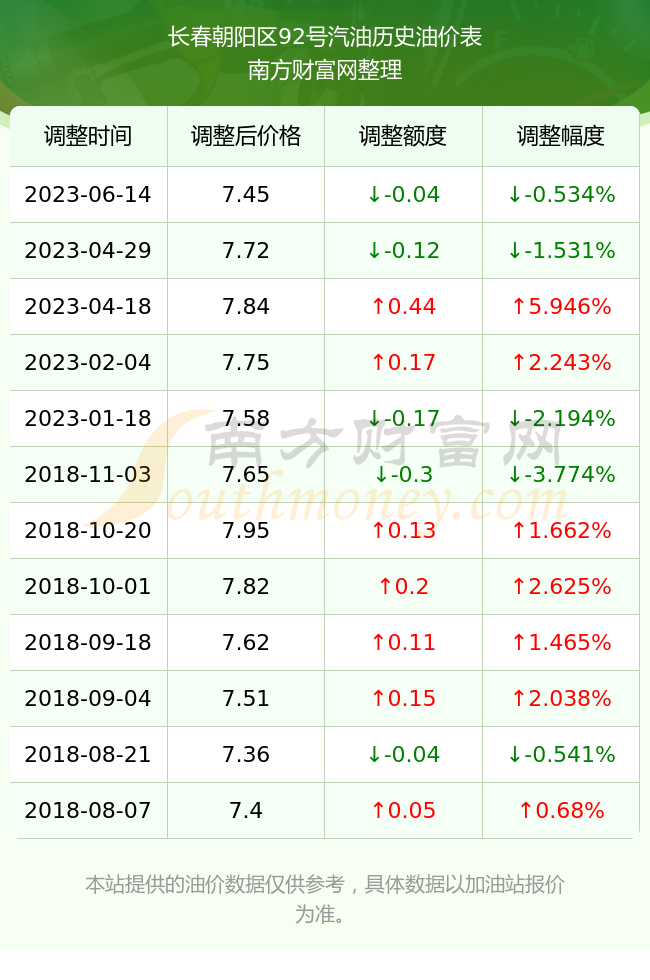Click the ↑2.038% percentage cell
The width and height of the screenshot is (650, 980).
tap(561, 698)
